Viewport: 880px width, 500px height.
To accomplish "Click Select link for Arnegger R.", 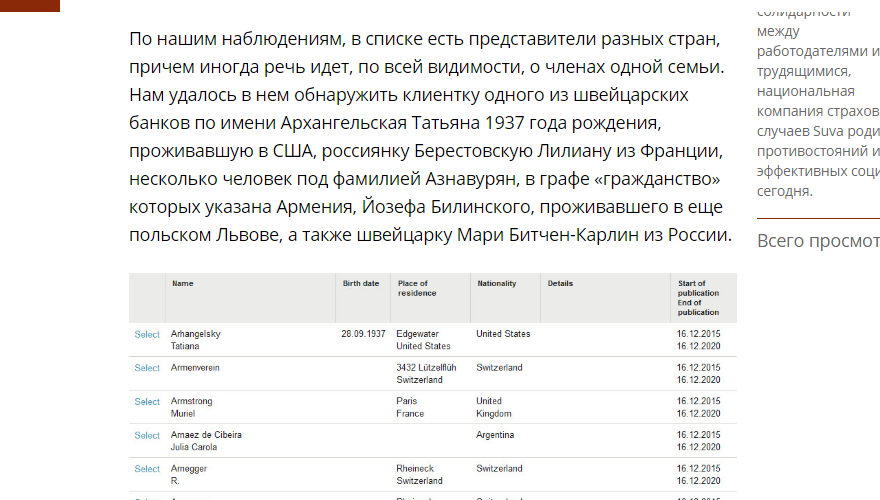I will pos(147,469).
